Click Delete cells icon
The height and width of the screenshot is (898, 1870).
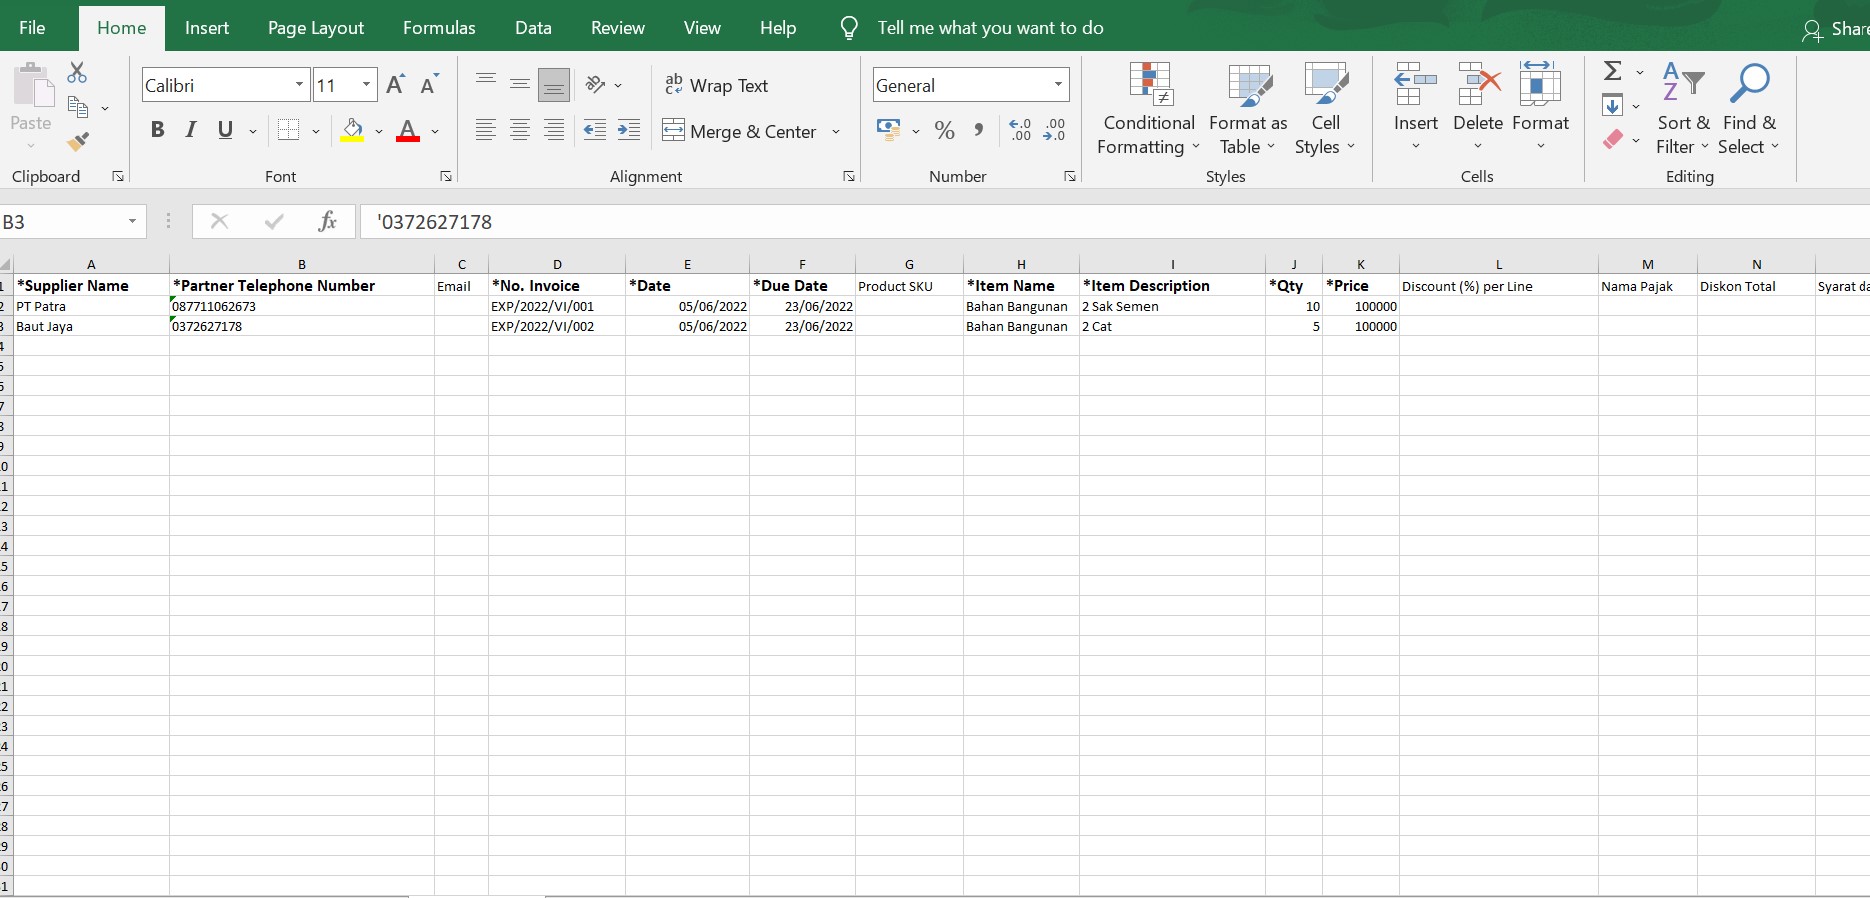(1478, 85)
